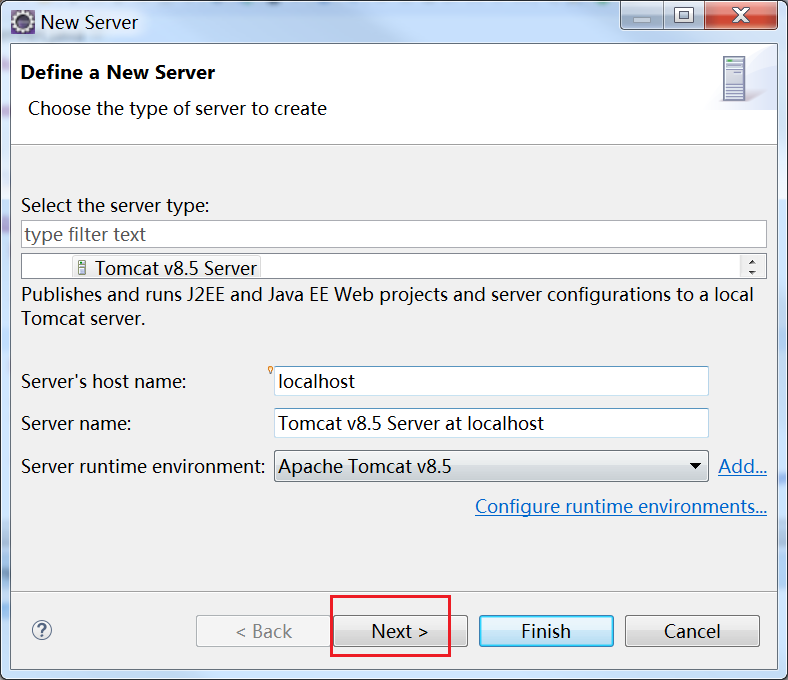Click the Finish button
788x680 pixels.
click(546, 631)
